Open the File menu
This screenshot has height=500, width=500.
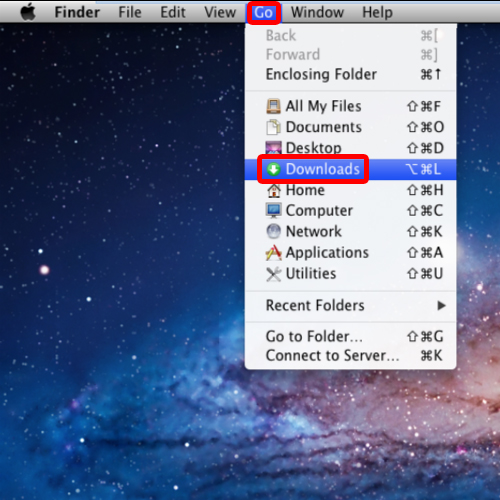click(130, 12)
